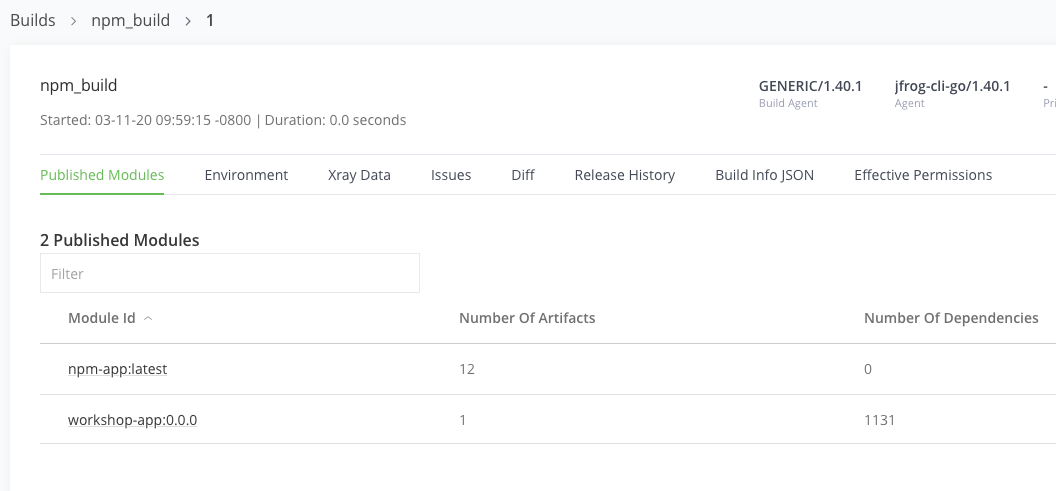Select artifact count 1 for workshop-app
Viewport: 1056px width, 491px height.
463,420
